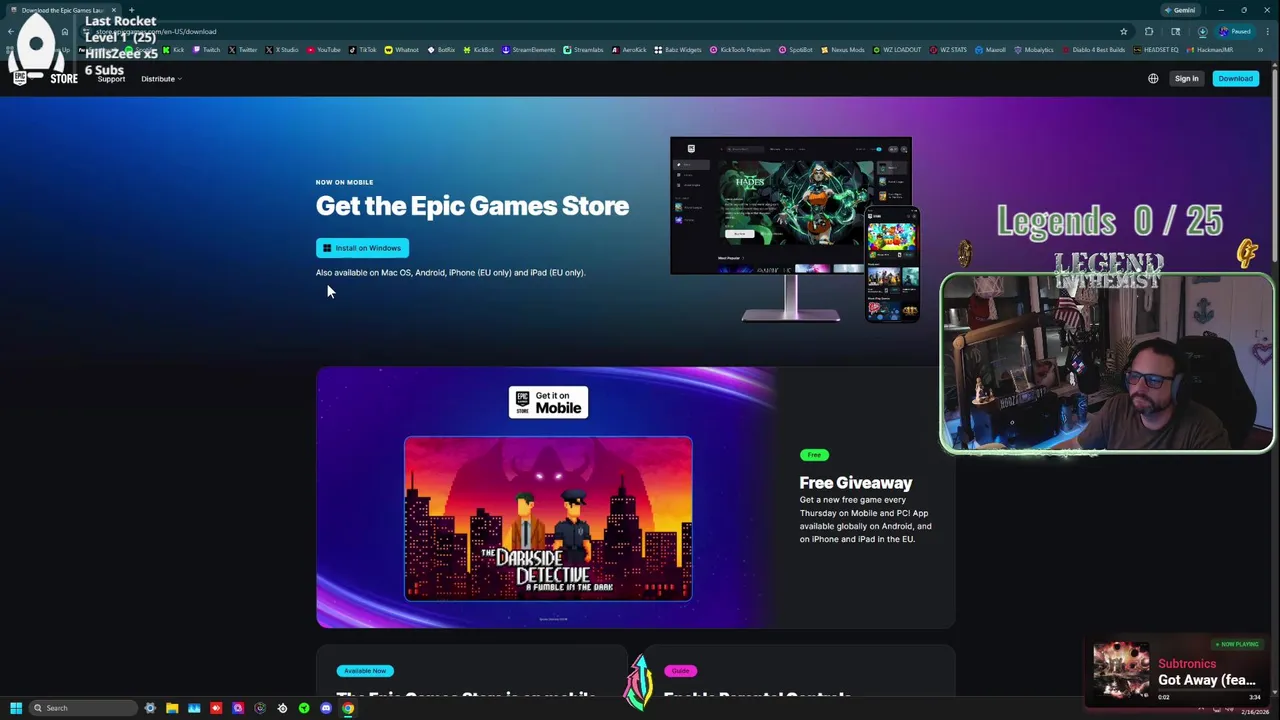Bookmark this page with the star icon
Screen dimensions: 1280x720
click(x=1124, y=31)
